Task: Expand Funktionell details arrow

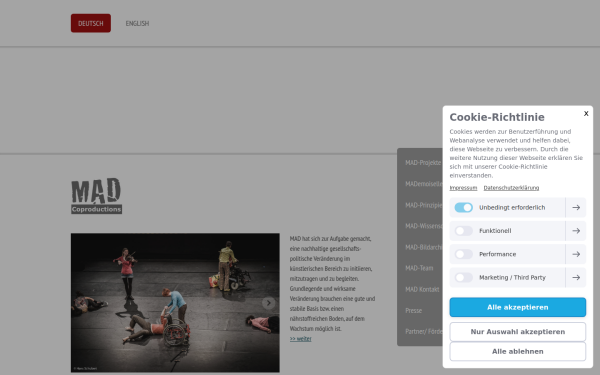Action: pyautogui.click(x=576, y=231)
